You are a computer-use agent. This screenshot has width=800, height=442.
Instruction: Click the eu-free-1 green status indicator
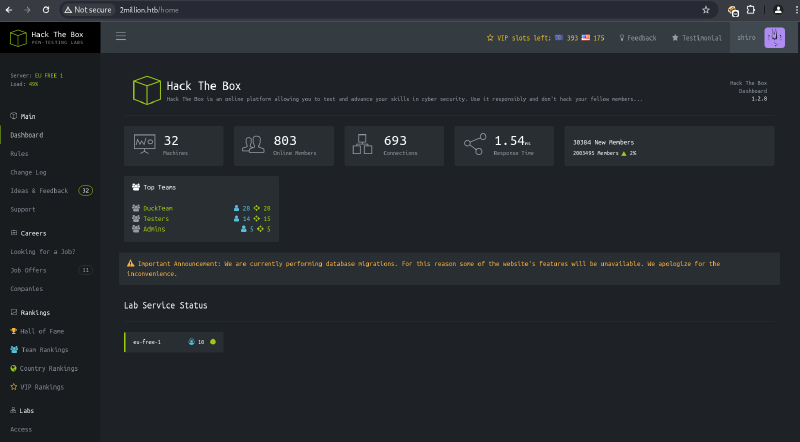[212, 342]
